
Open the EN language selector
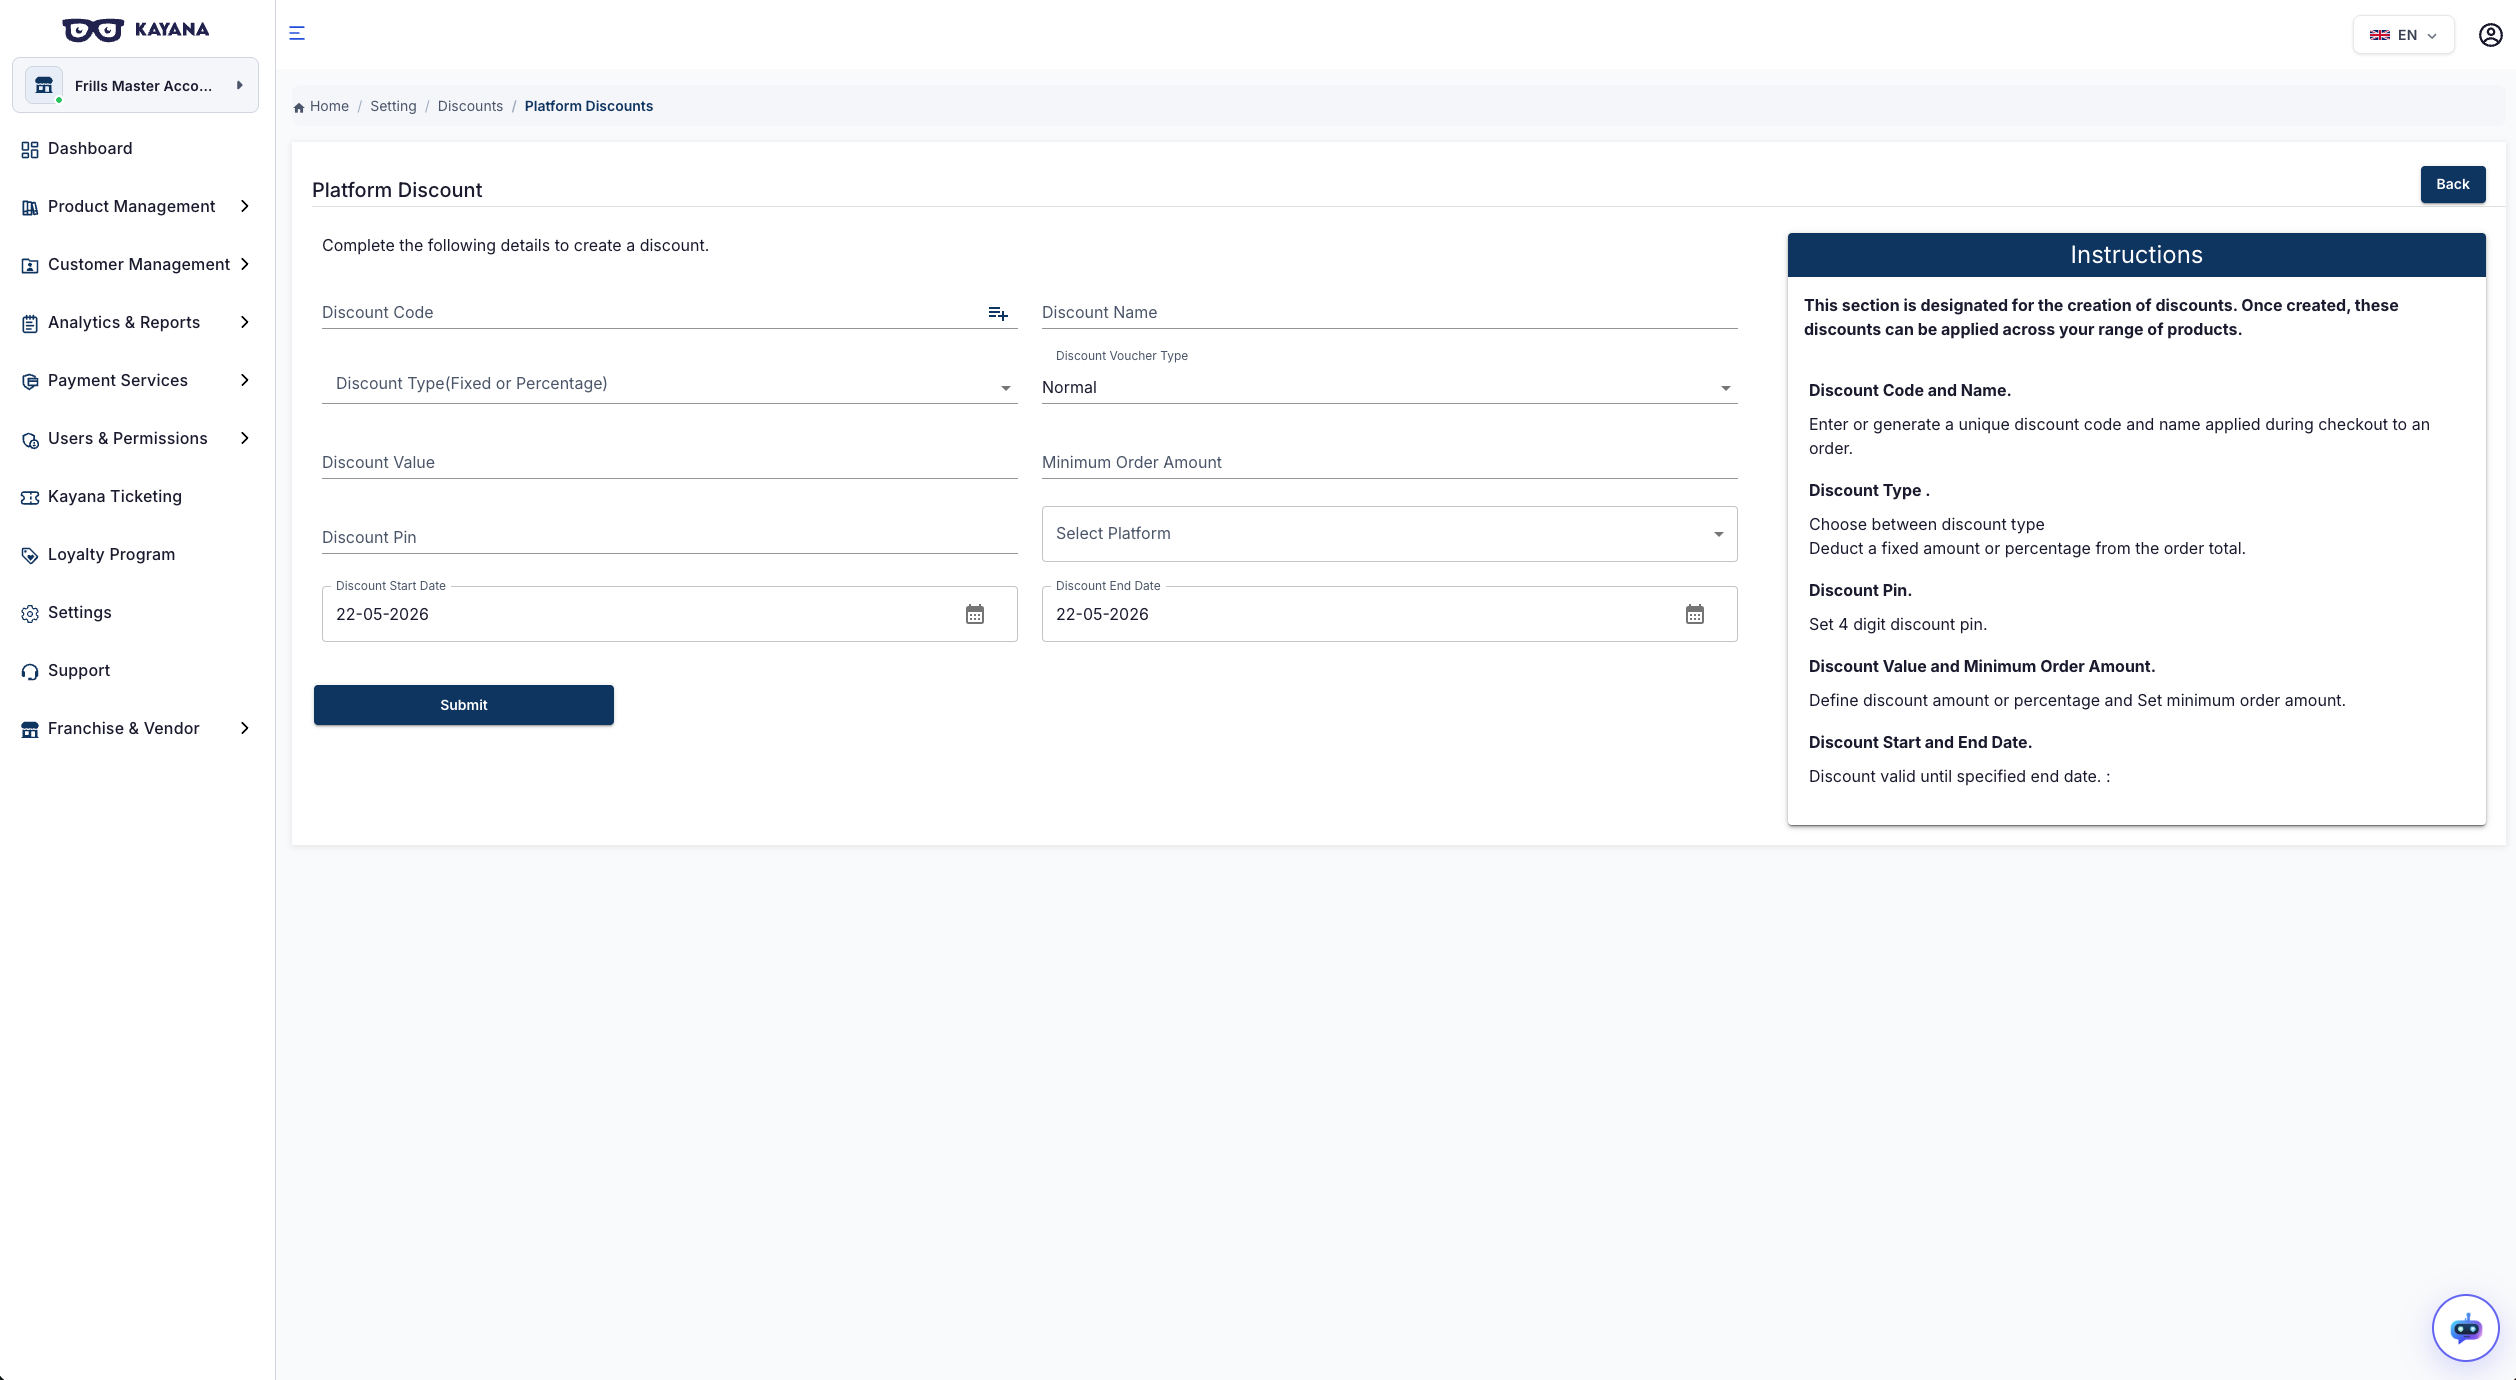(2403, 35)
